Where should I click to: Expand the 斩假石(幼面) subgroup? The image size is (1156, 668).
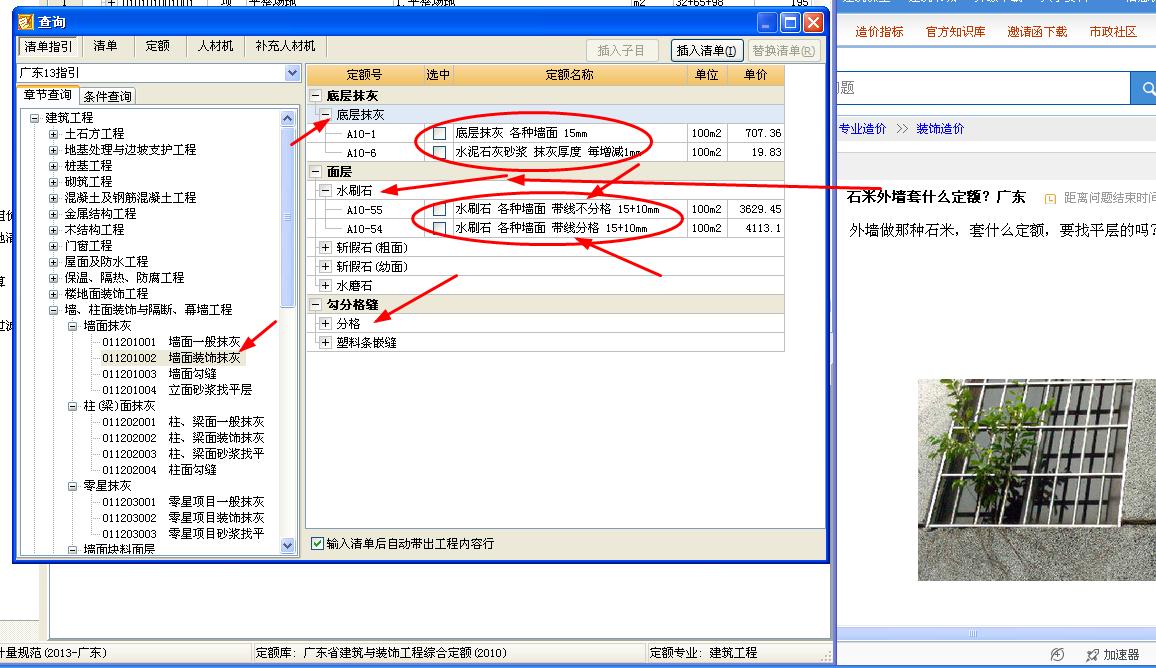click(325, 267)
